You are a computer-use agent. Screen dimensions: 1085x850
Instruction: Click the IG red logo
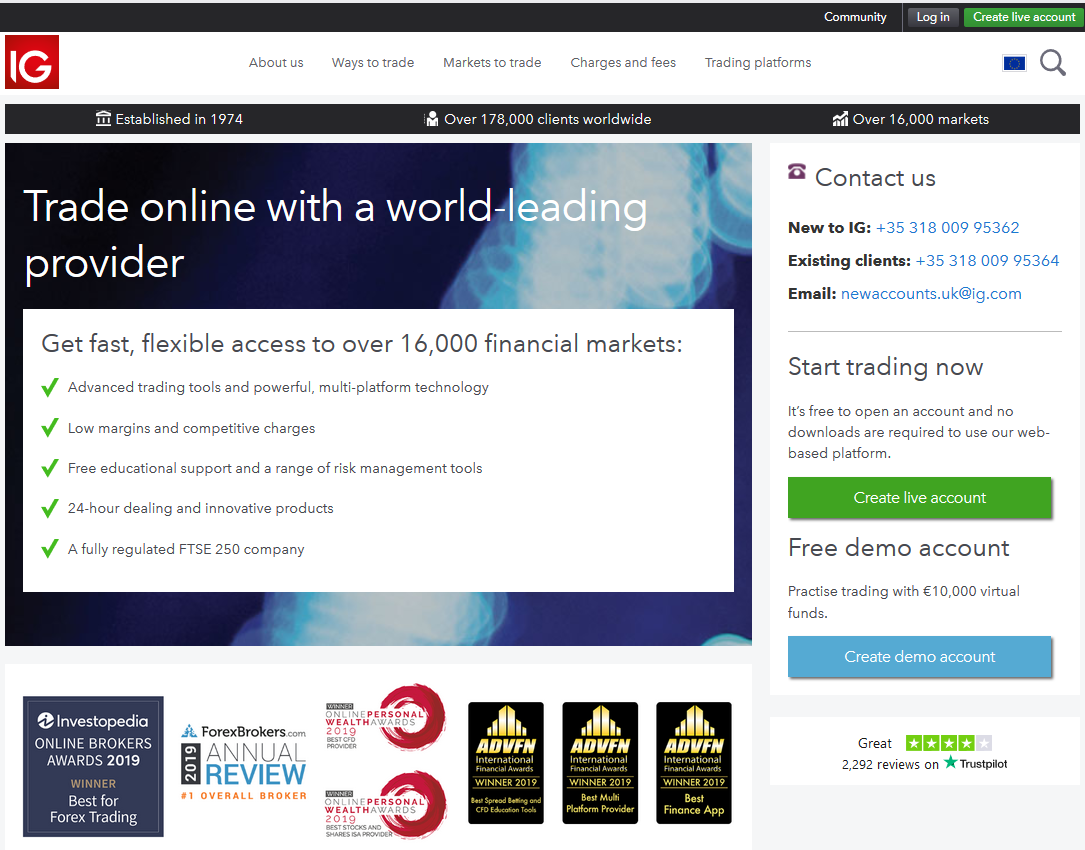click(x=32, y=62)
